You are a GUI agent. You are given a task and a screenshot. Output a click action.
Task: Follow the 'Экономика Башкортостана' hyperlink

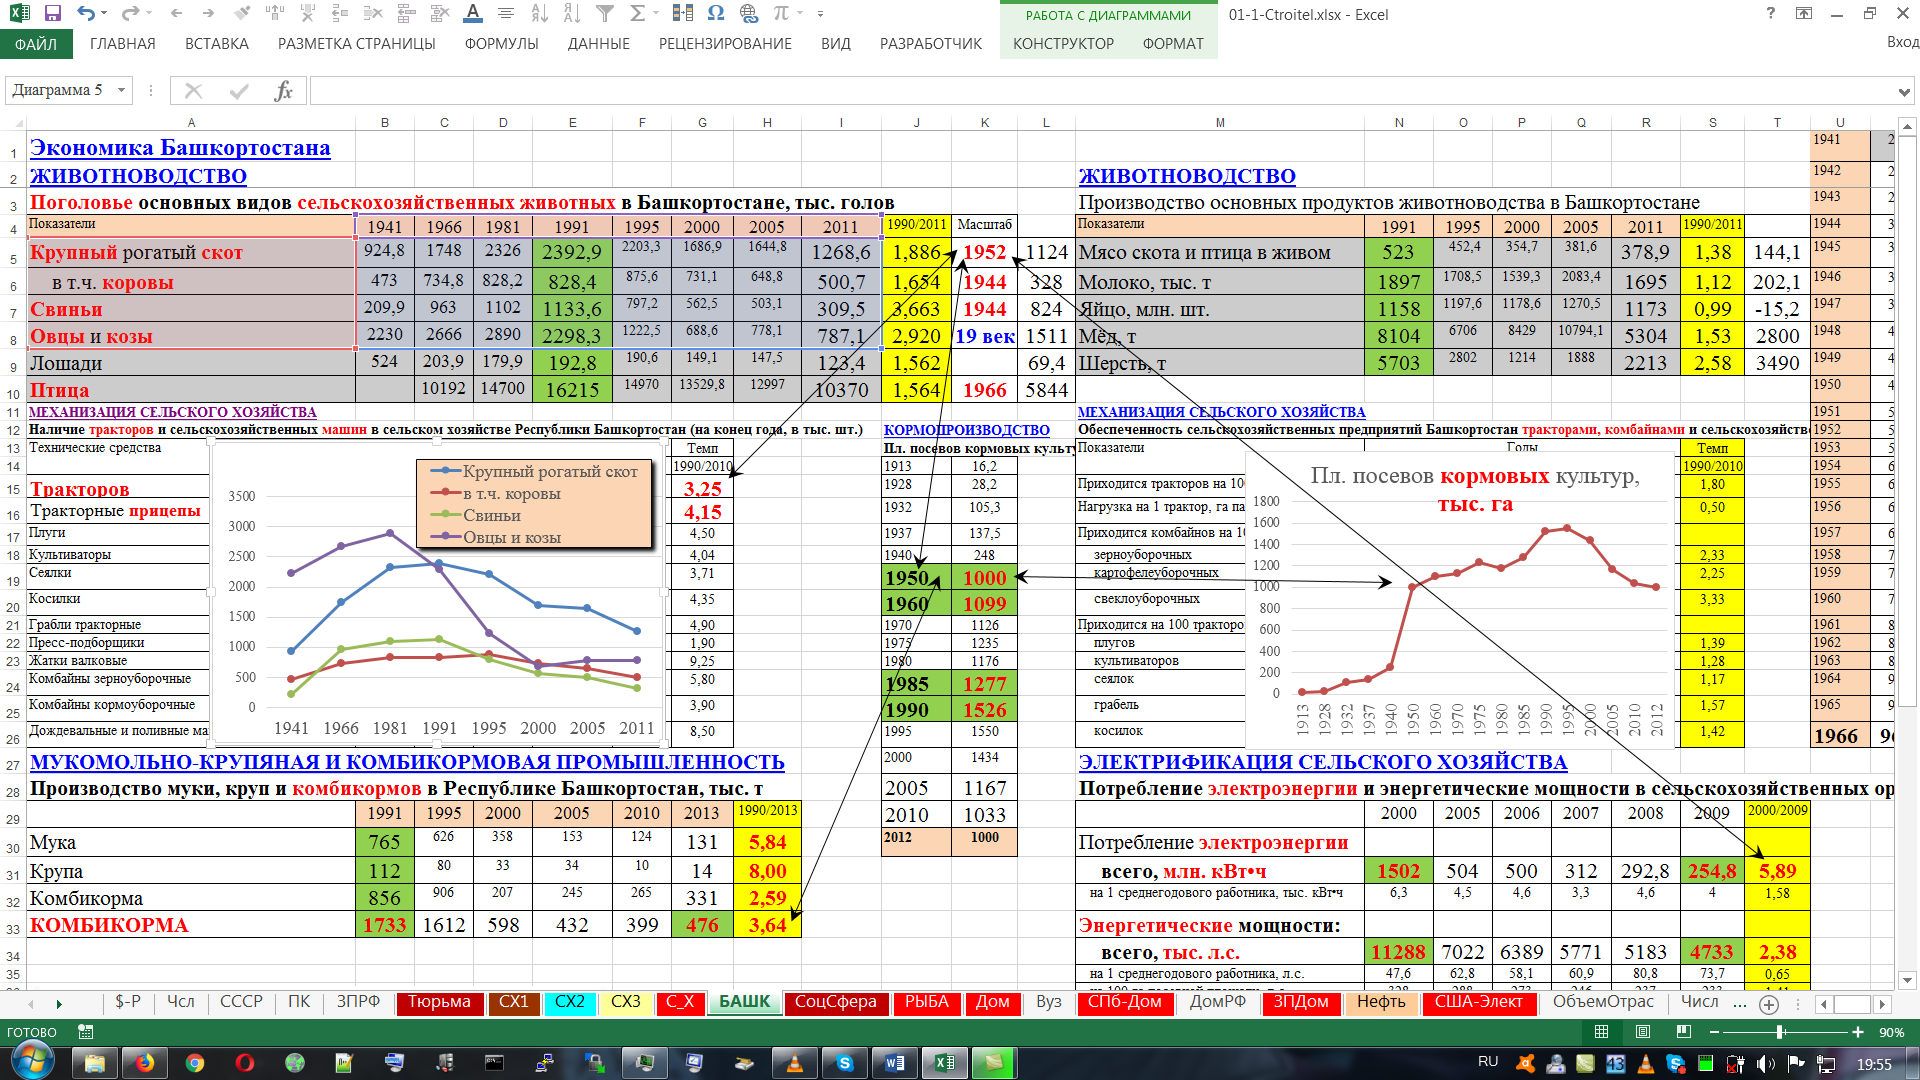tap(180, 148)
